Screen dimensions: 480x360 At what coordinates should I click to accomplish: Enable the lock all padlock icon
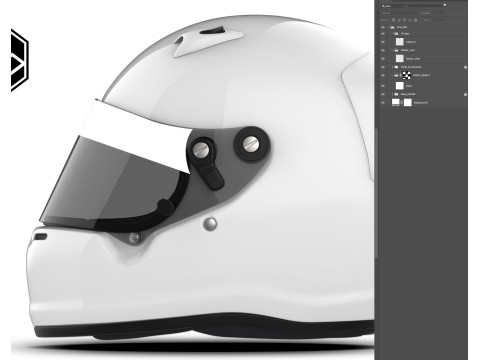[x=415, y=20]
